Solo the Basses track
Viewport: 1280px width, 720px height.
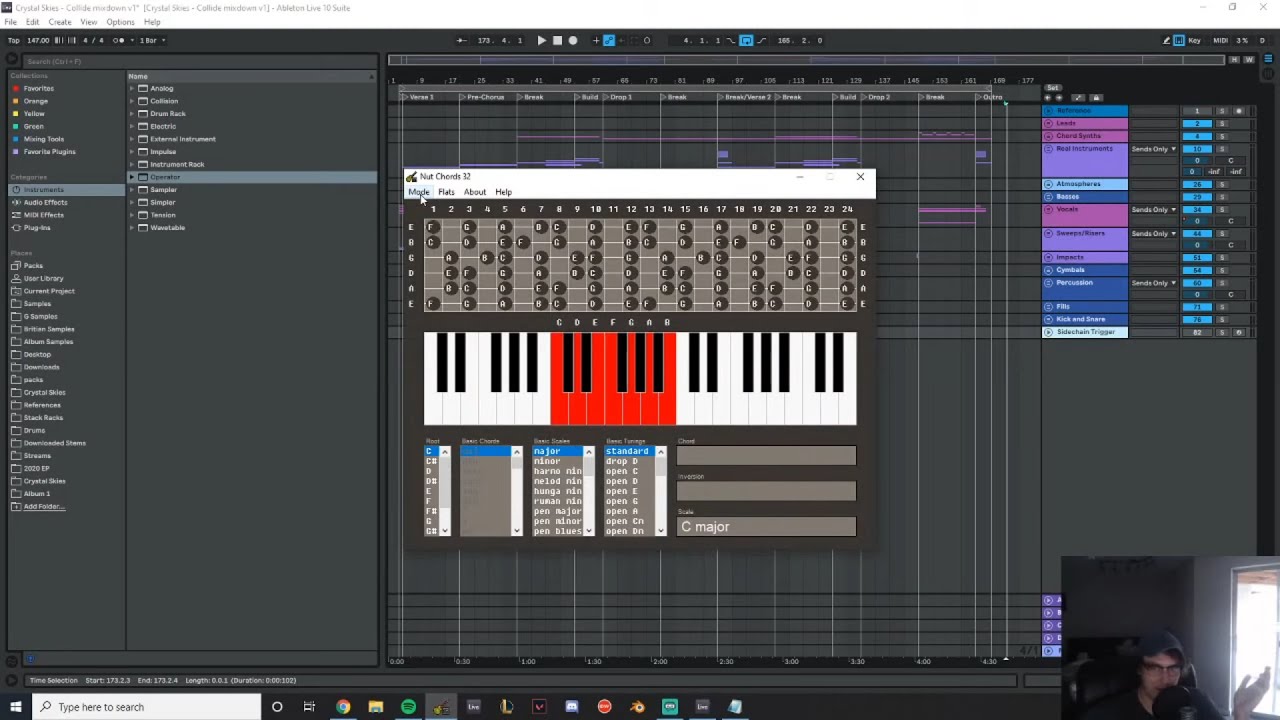pos(1221,196)
